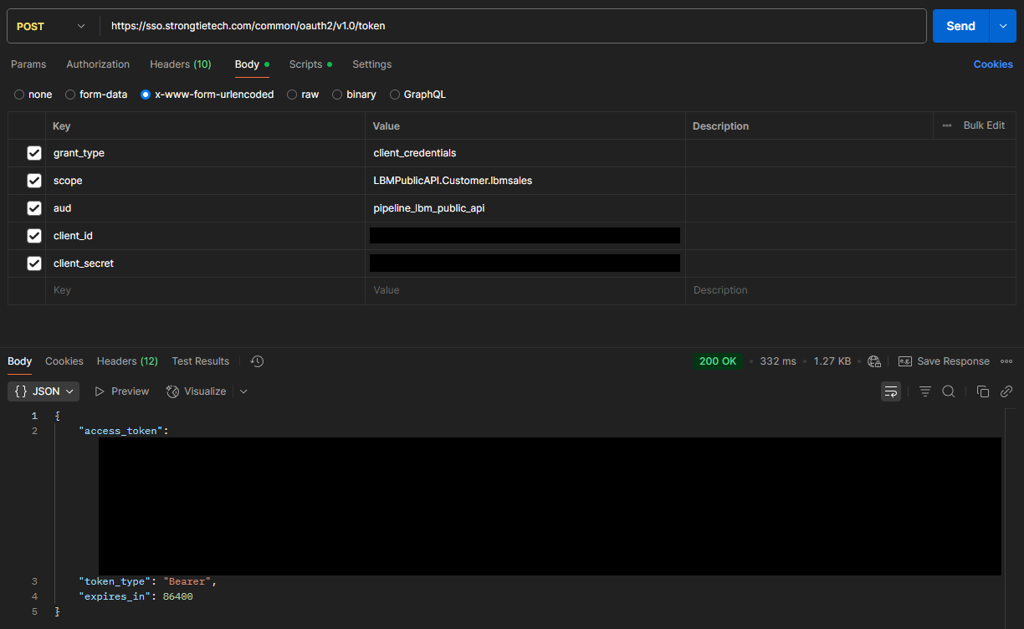Switch to the Authorization tab
This screenshot has width=1024, height=629.
click(98, 64)
